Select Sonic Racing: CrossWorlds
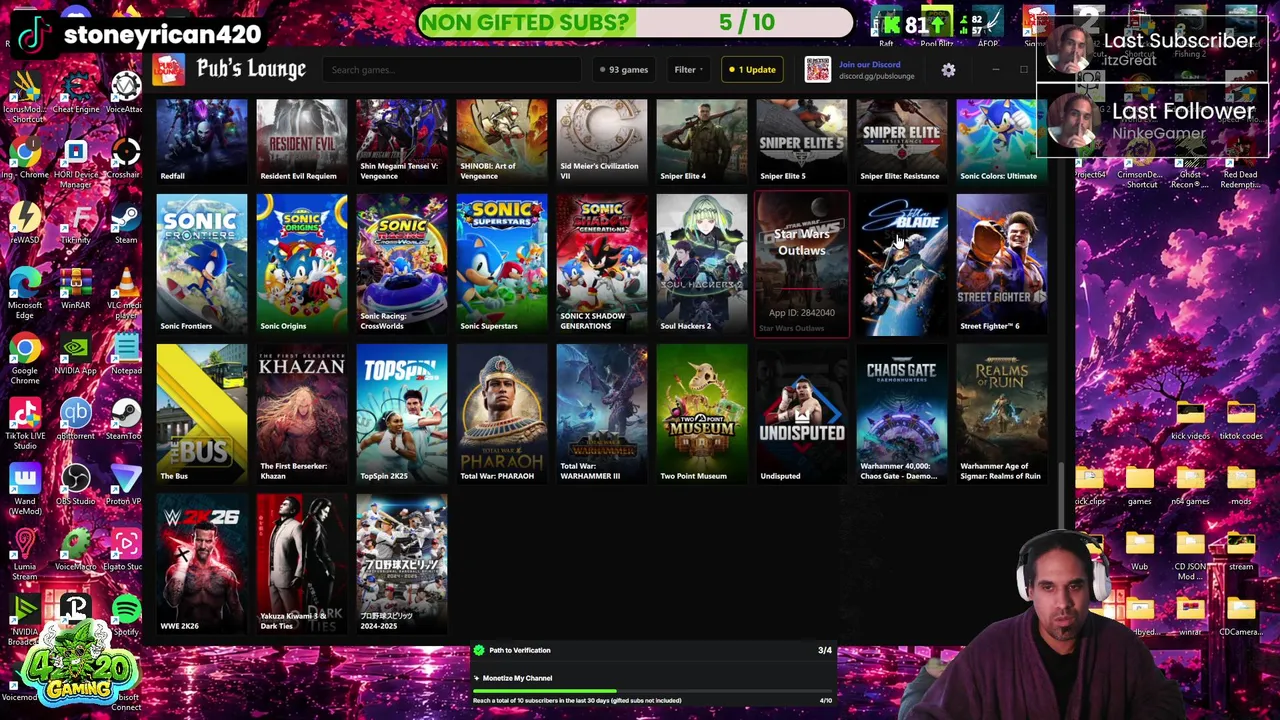The width and height of the screenshot is (1280, 720). click(x=401, y=264)
